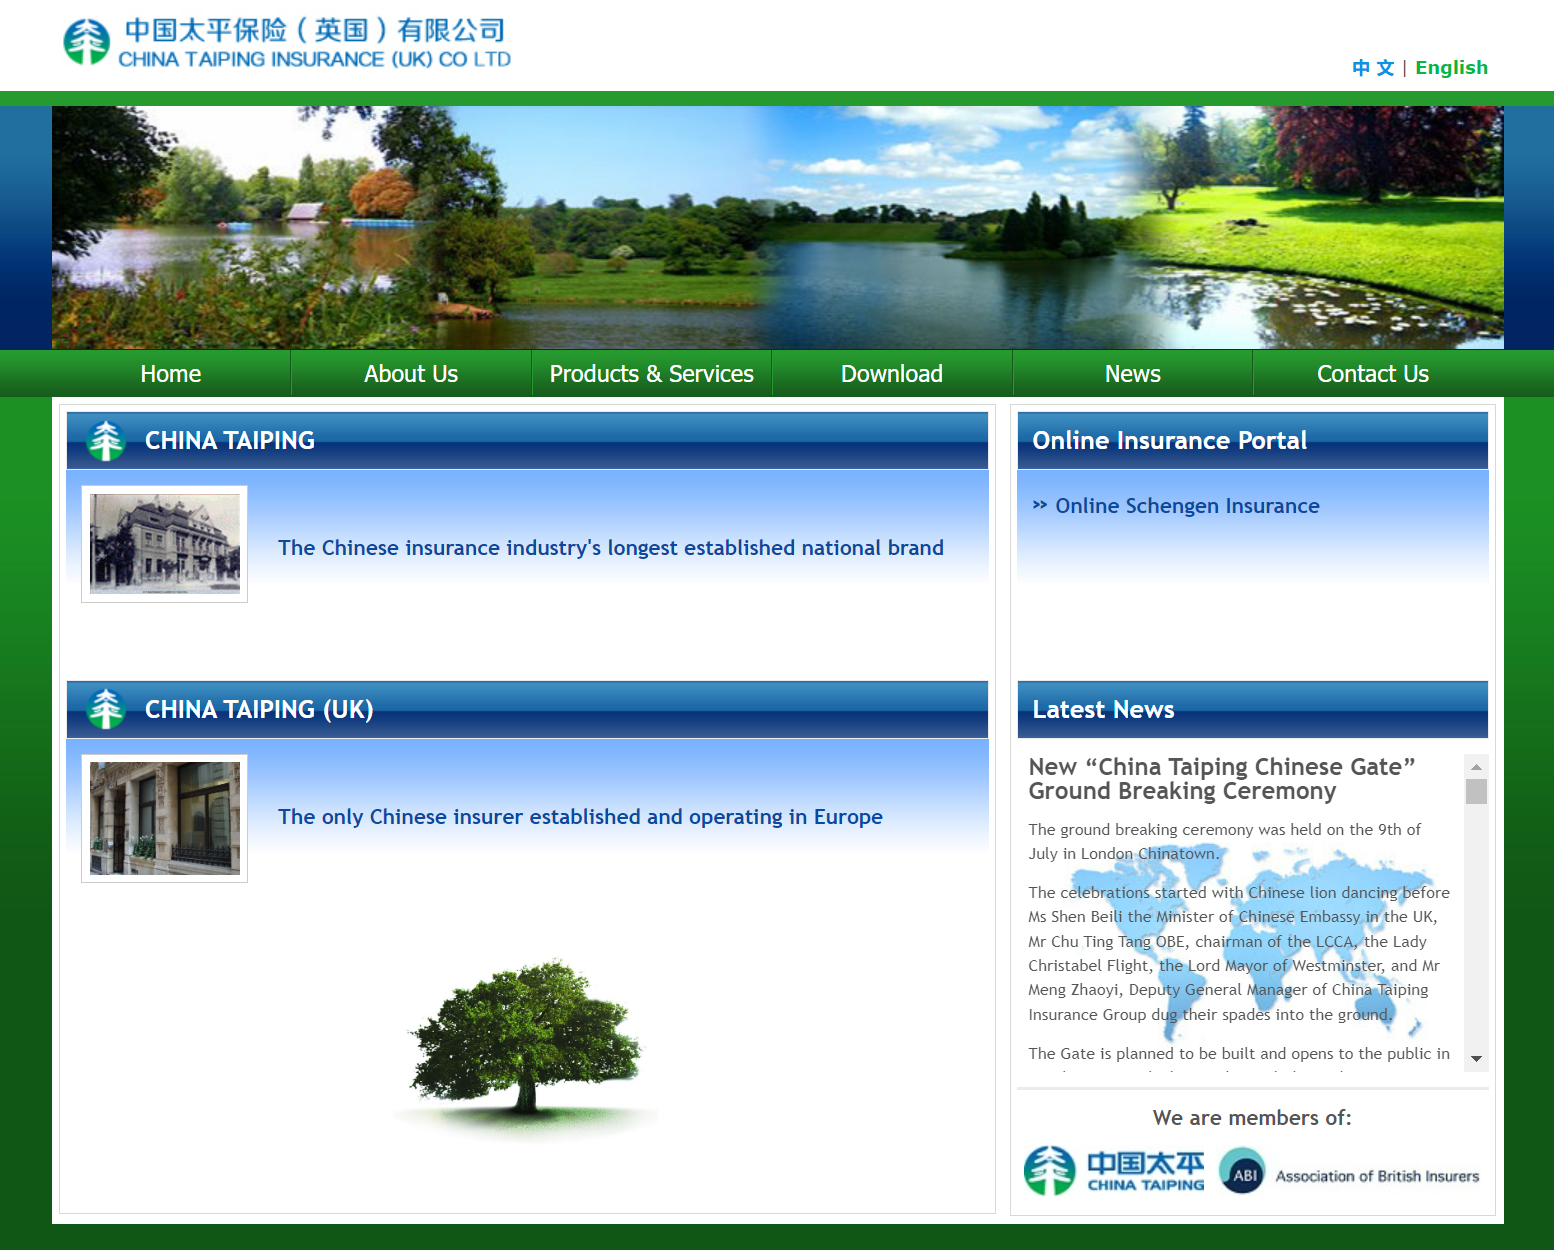Click Association of British Insurers text

tap(1377, 1176)
